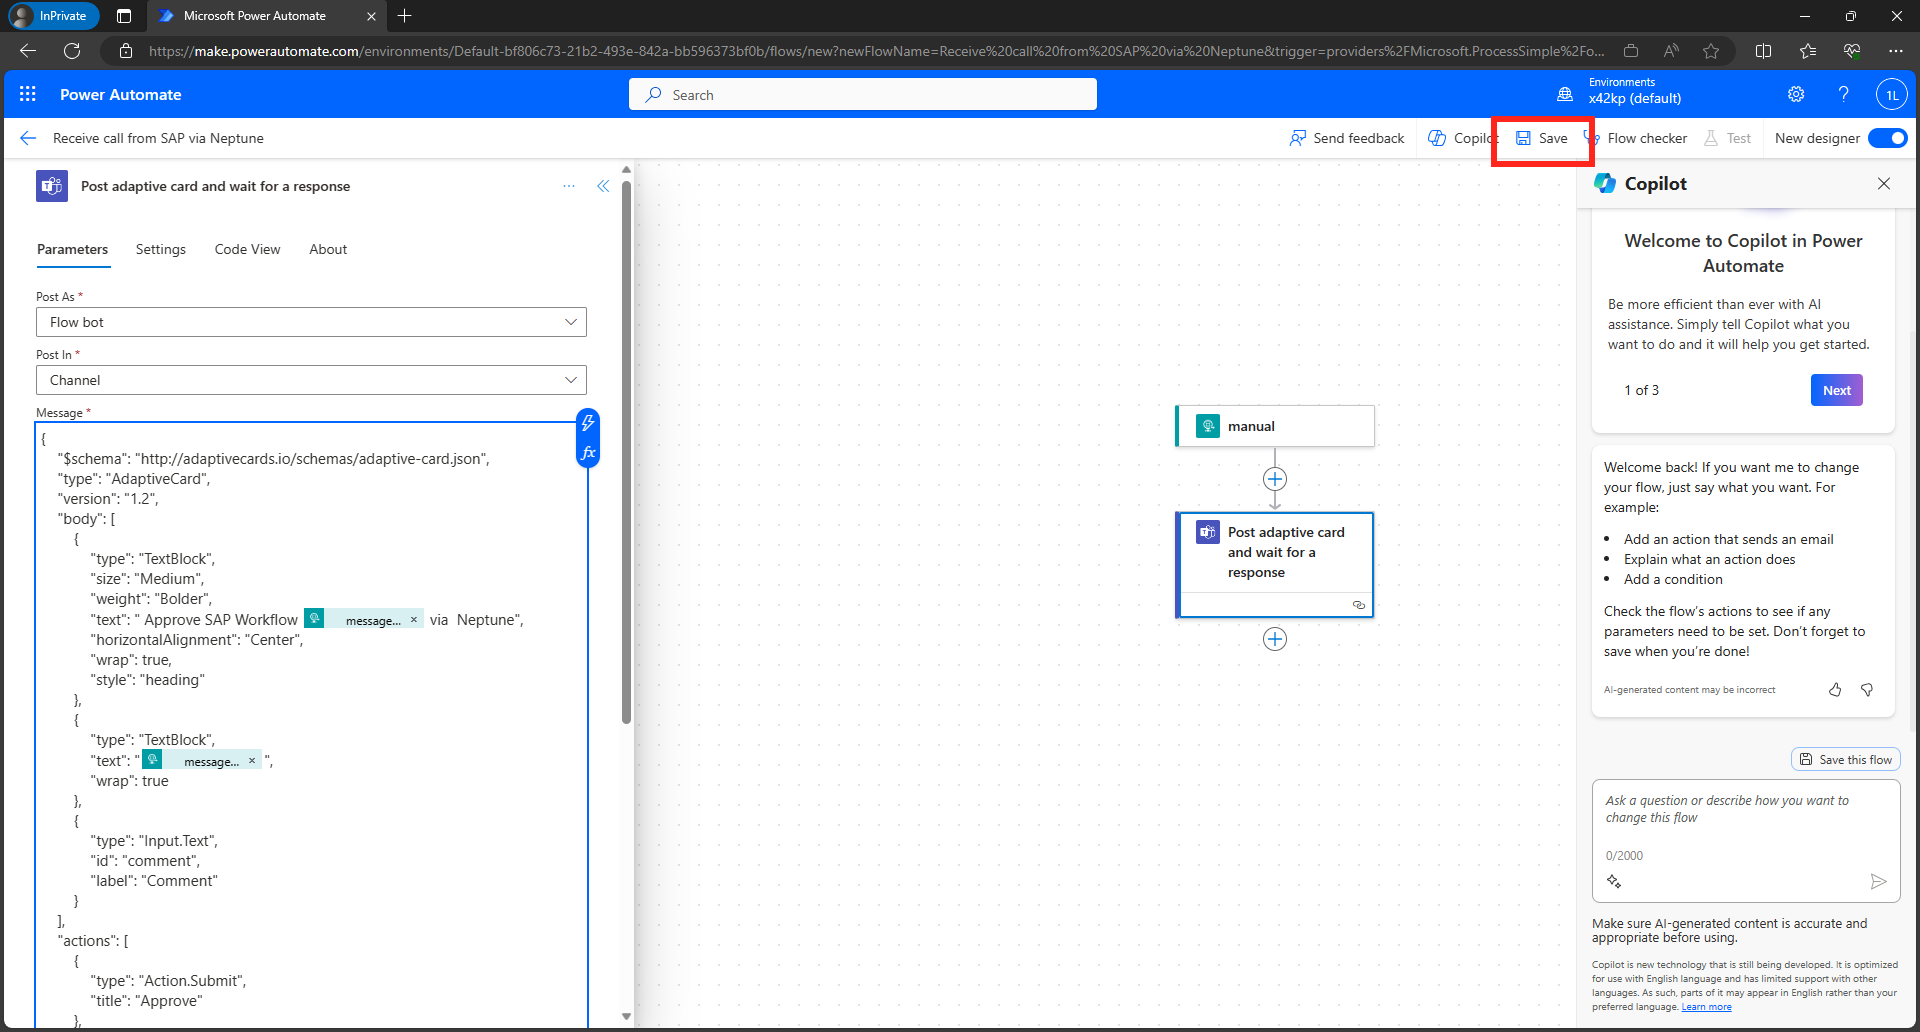The width and height of the screenshot is (1920, 1032).
Task: Click the panel scrollbar up arrow
Action: [x=626, y=170]
